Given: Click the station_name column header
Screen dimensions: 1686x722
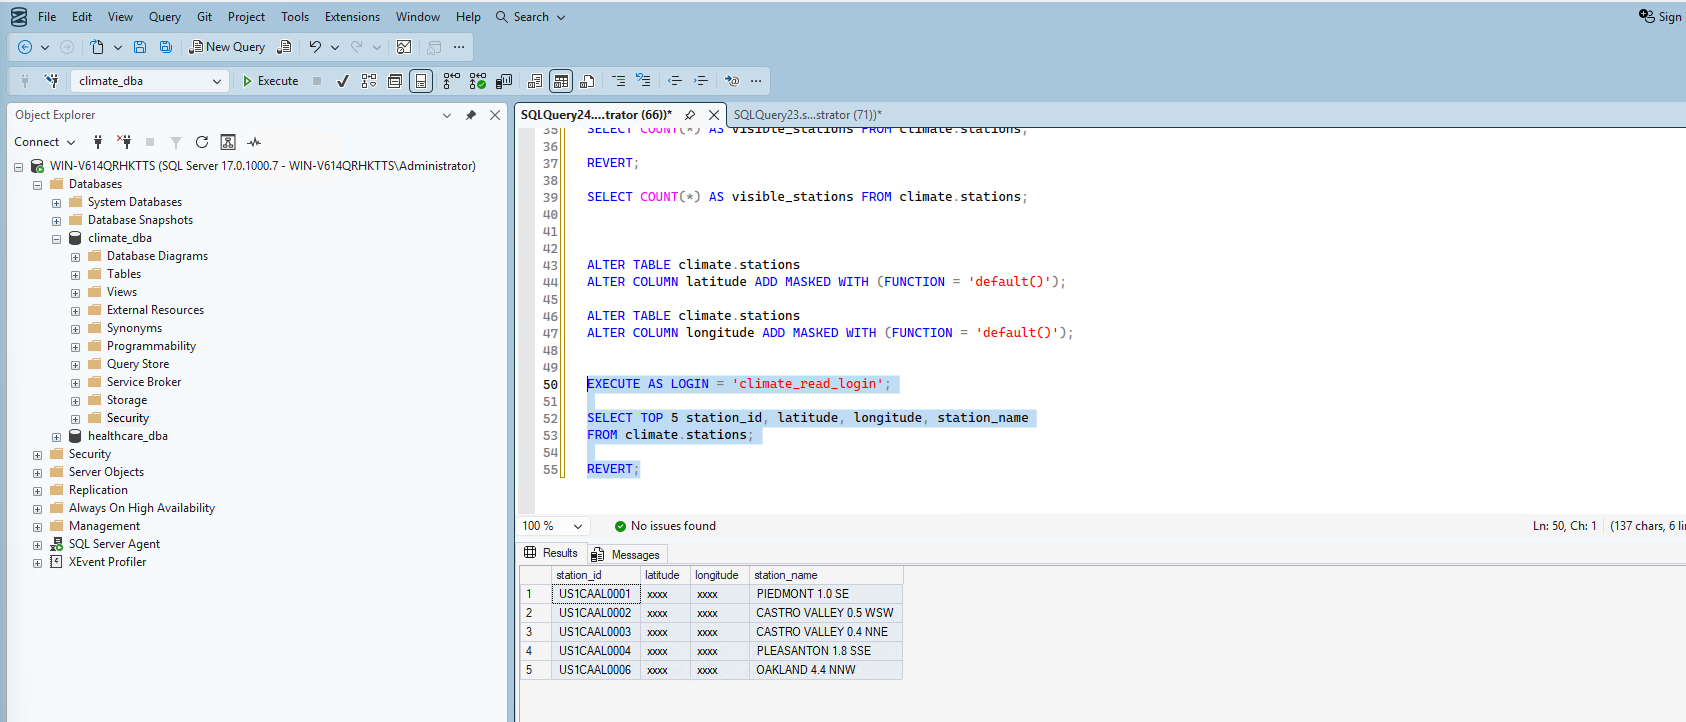Looking at the screenshot, I should (826, 575).
